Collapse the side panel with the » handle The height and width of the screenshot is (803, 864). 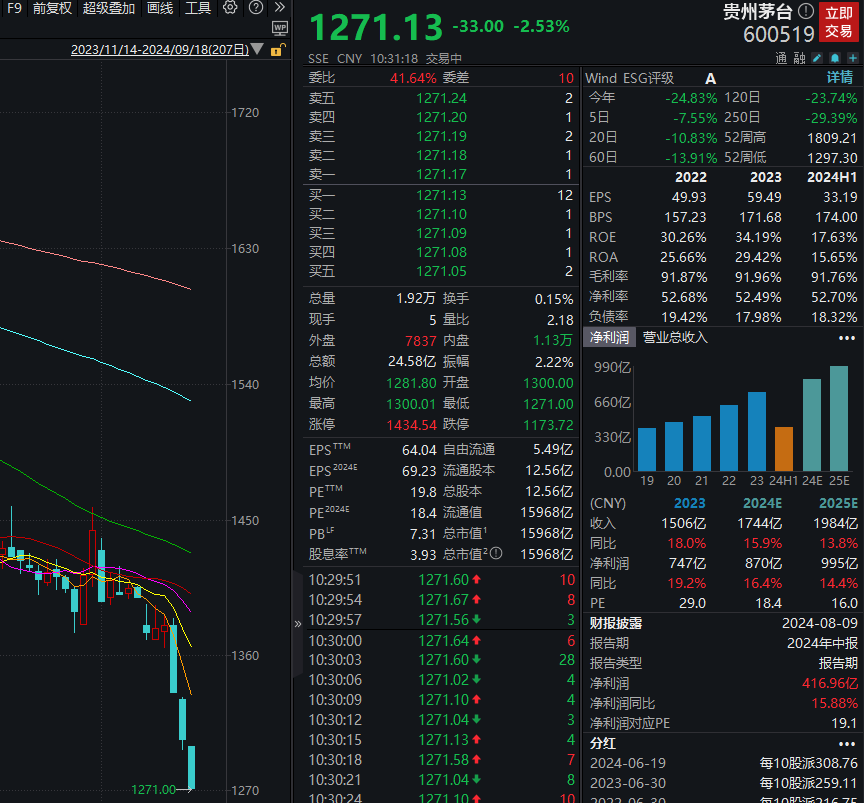(298, 624)
